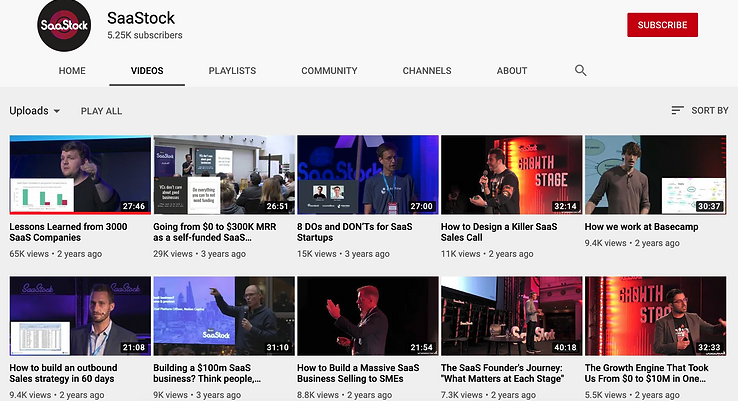This screenshot has width=738, height=401.
Task: Play the thumbnail with 21:54 duration
Action: click(368, 316)
